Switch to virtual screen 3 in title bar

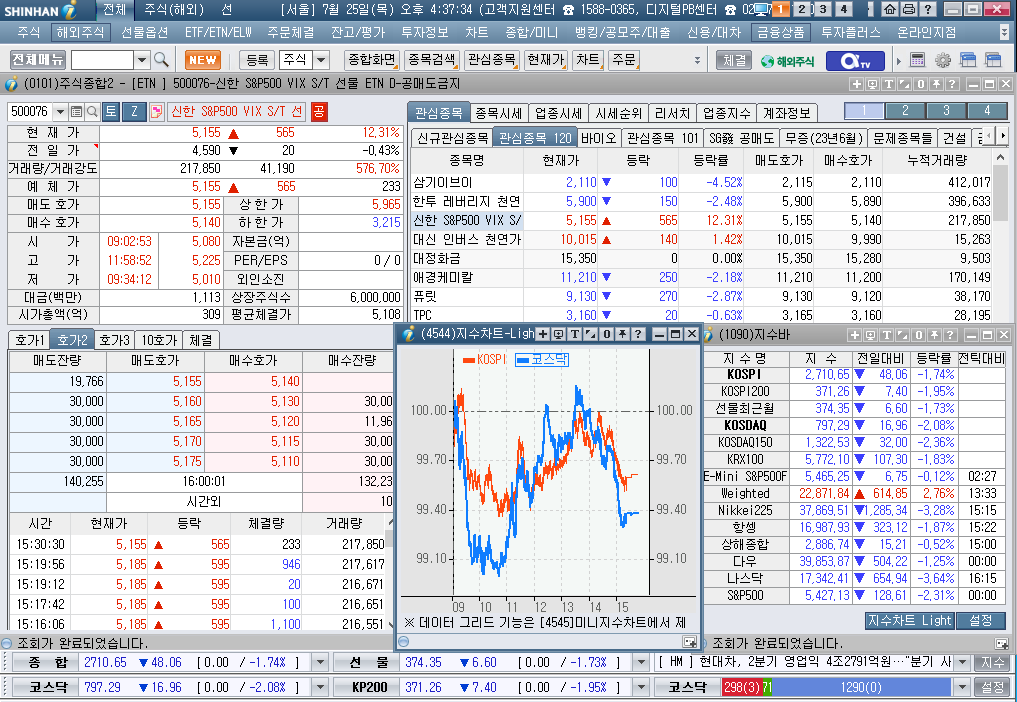coord(823,9)
